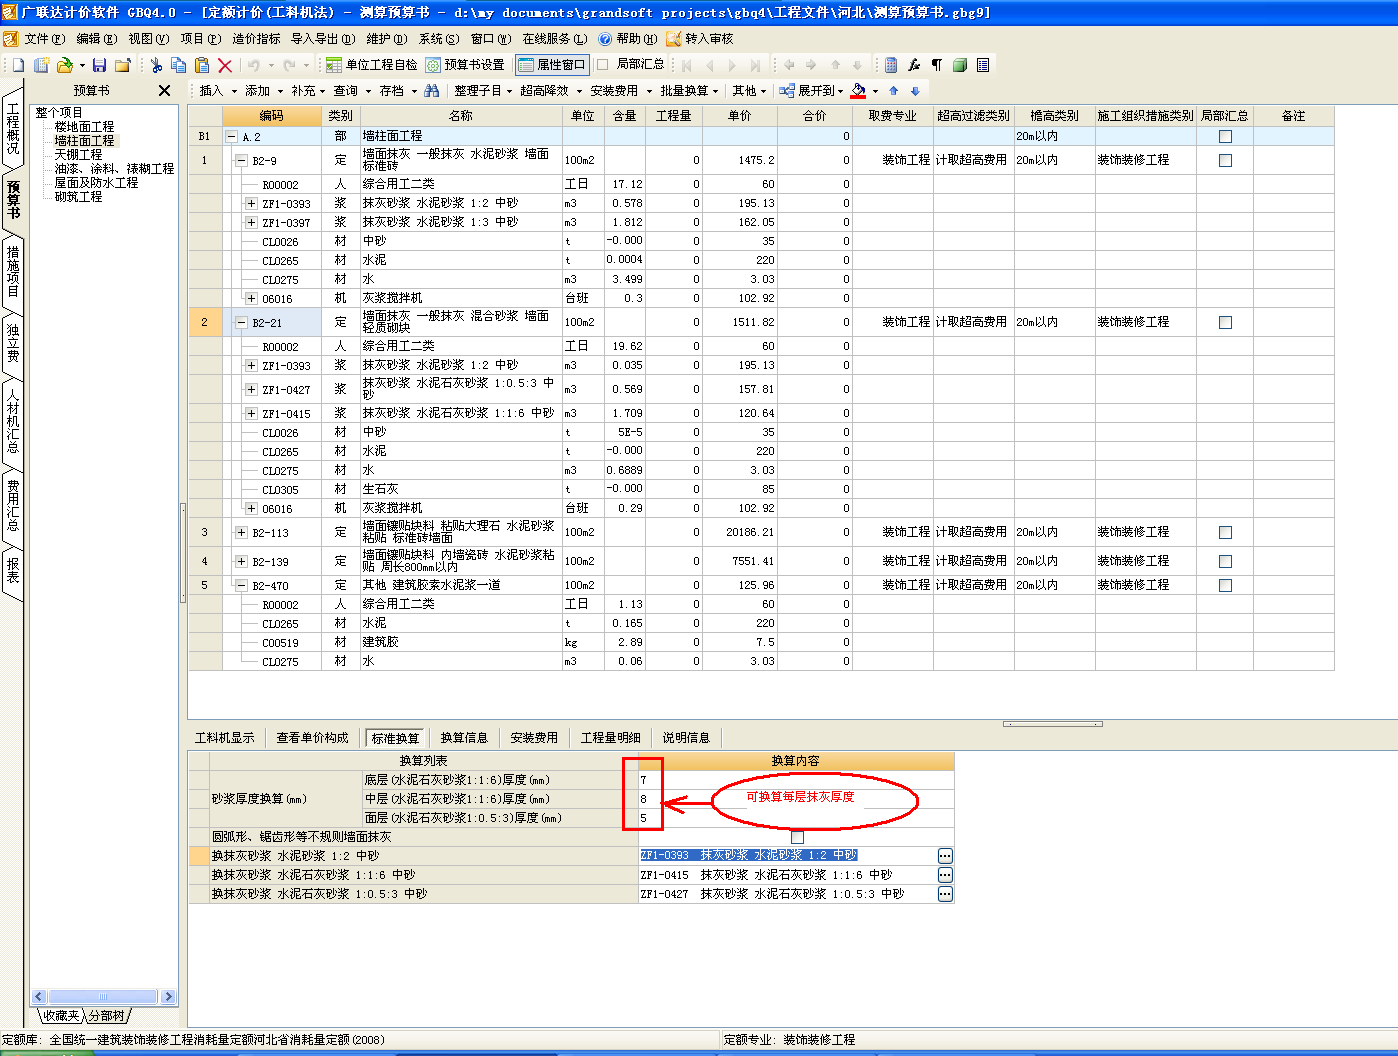Open ellipsis for ZF1-0393 换算 row
This screenshot has height=1056, width=1398.
click(945, 856)
